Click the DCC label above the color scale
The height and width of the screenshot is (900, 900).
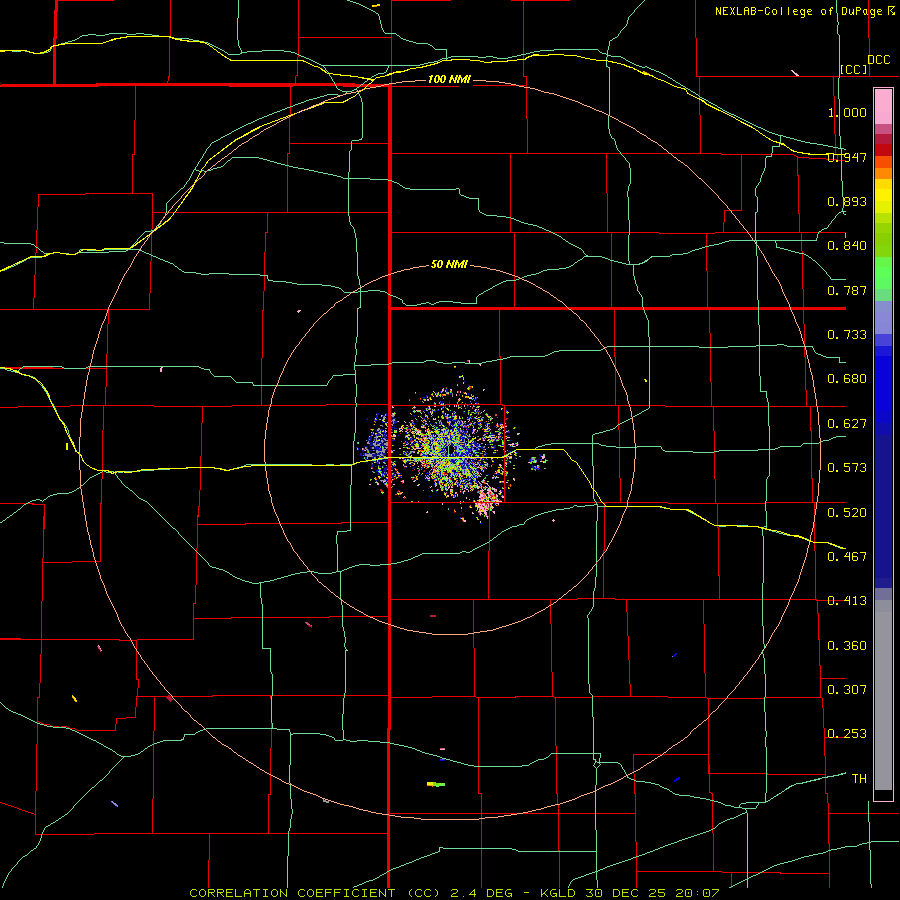coord(878,60)
